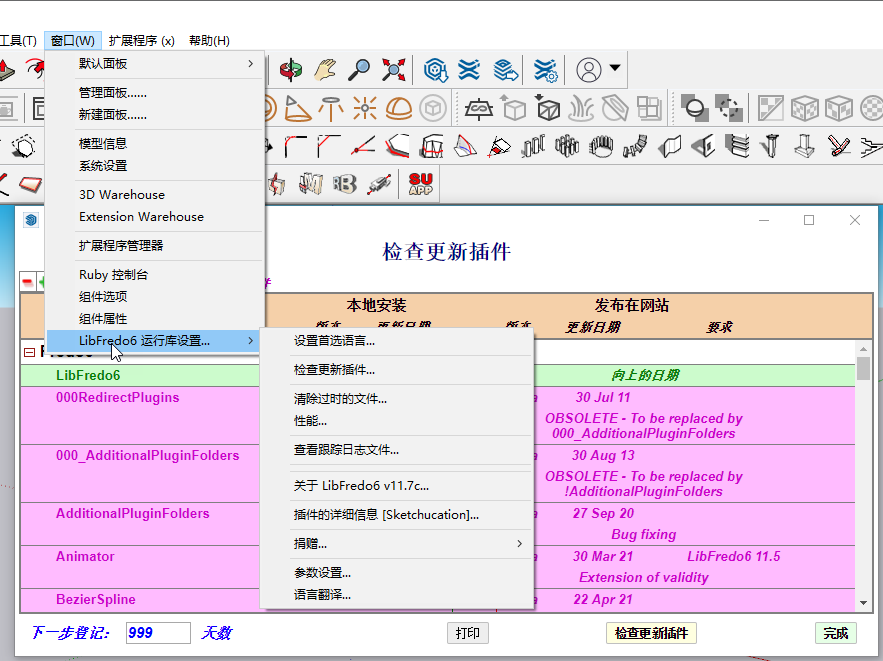Screen dimensions: 883x661
Task: Click the 打印 button
Action: [x=467, y=633]
